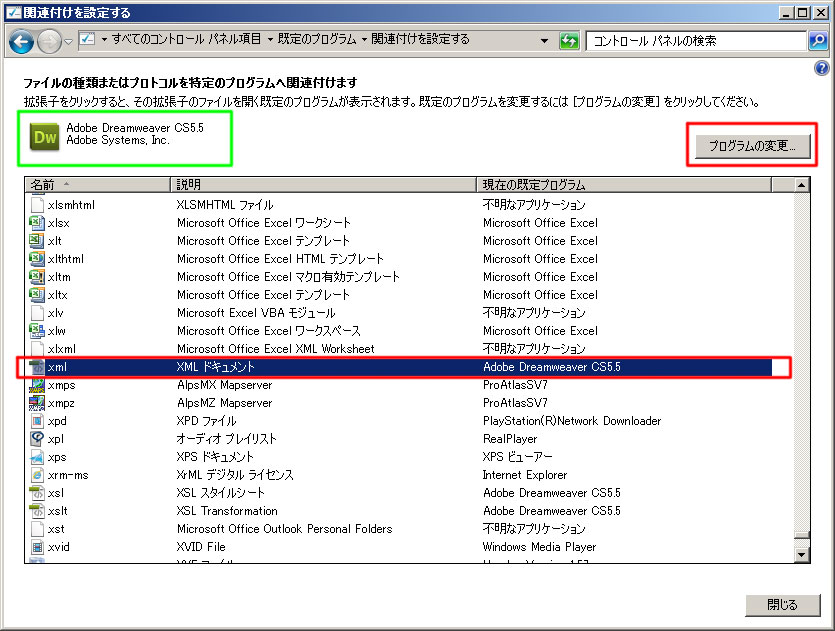Click the list scrollbar up arrow
835x631 pixels.
(801, 185)
